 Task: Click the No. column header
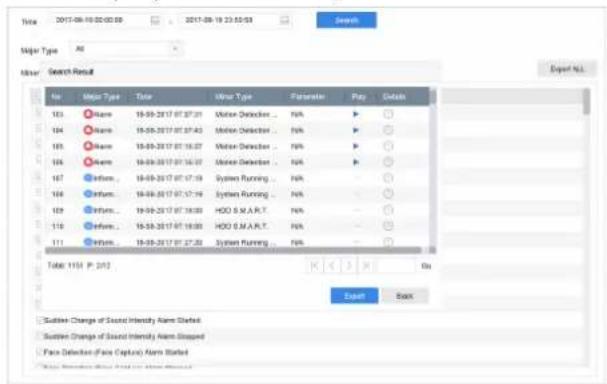57,97
